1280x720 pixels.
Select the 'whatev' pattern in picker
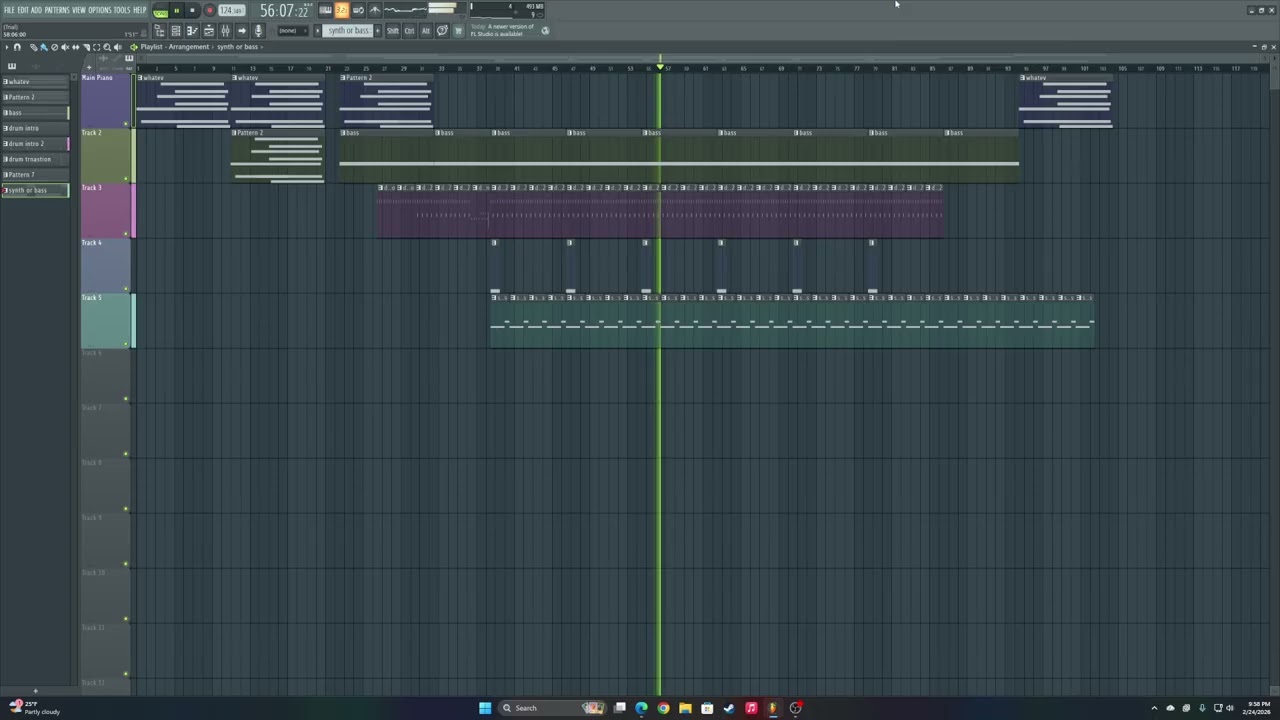click(x=35, y=81)
